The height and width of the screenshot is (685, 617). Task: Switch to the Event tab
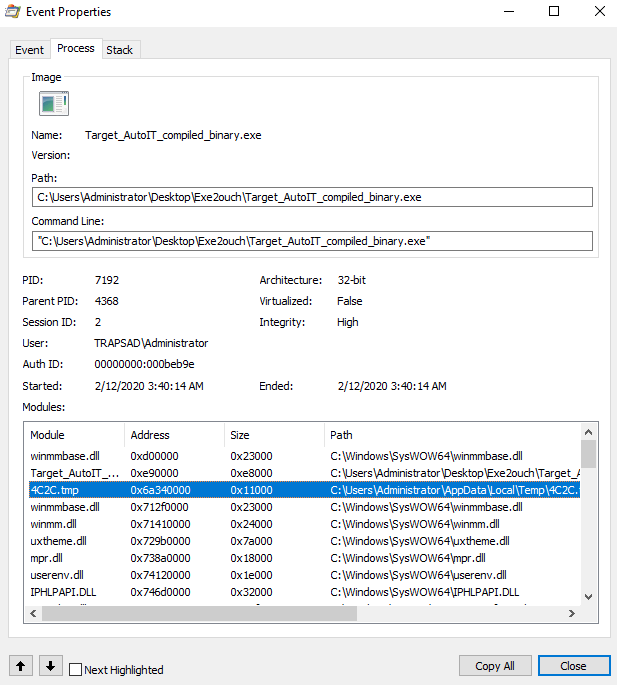29,50
